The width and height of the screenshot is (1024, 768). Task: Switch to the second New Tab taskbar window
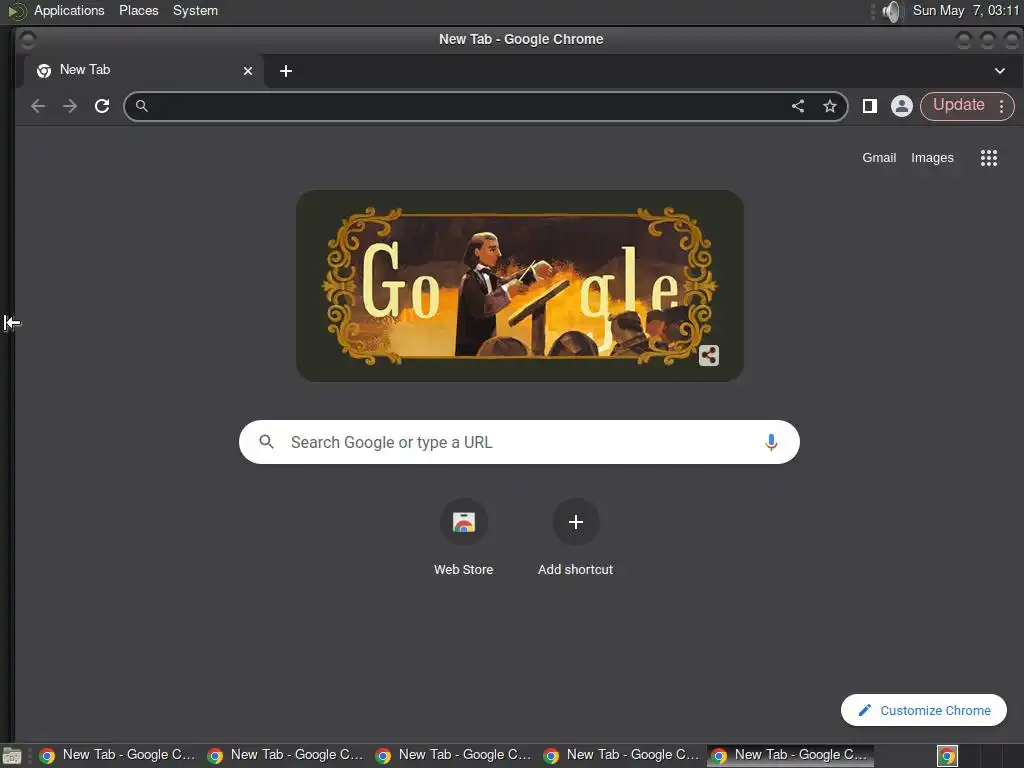pyautogui.click(x=287, y=756)
